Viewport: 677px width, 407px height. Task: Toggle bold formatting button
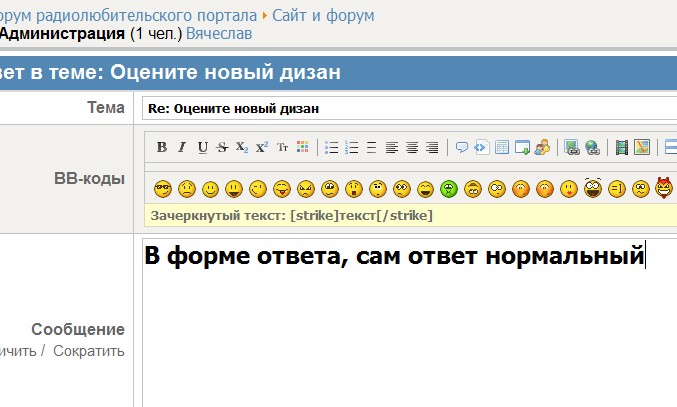[x=161, y=147]
